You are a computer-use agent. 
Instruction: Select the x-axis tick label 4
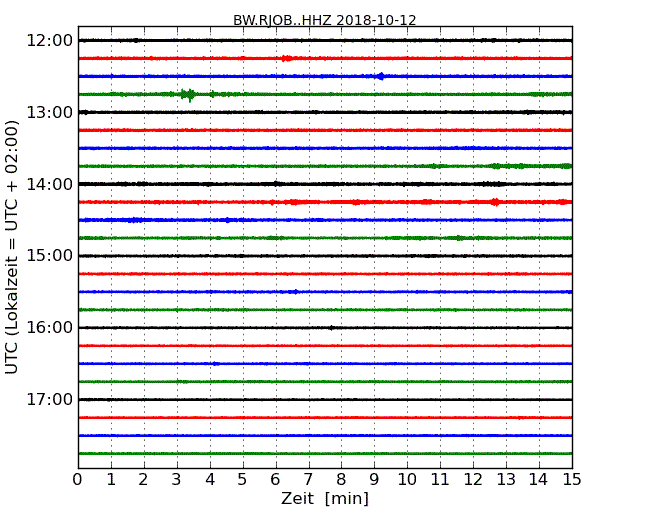(x=210, y=480)
